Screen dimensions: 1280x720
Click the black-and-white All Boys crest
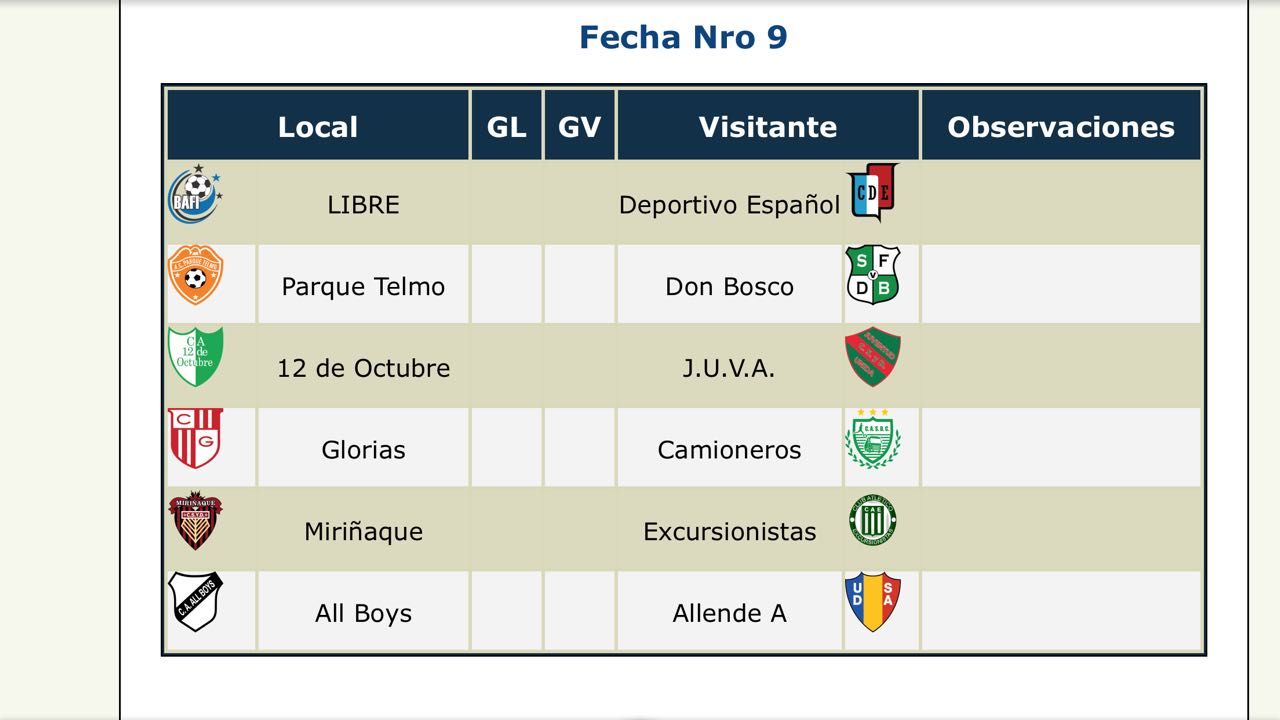pyautogui.click(x=195, y=601)
